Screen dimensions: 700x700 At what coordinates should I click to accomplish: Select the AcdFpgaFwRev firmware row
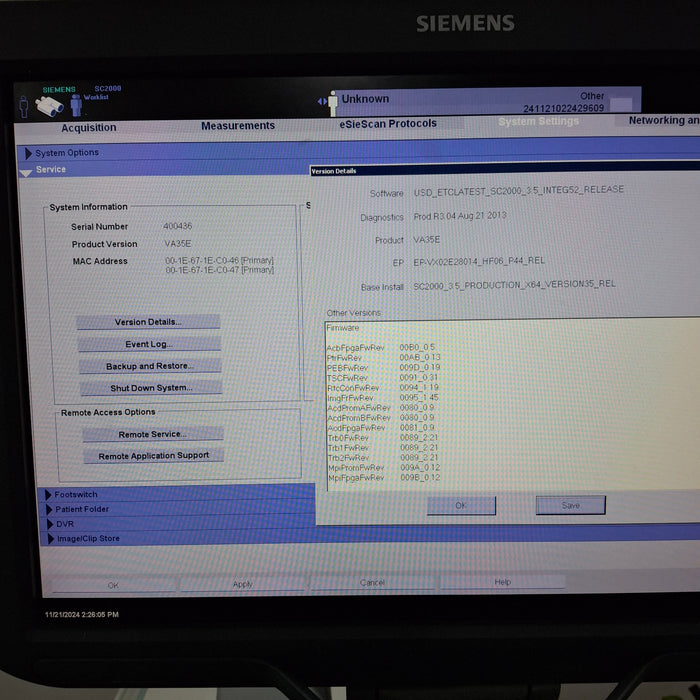tap(381, 428)
